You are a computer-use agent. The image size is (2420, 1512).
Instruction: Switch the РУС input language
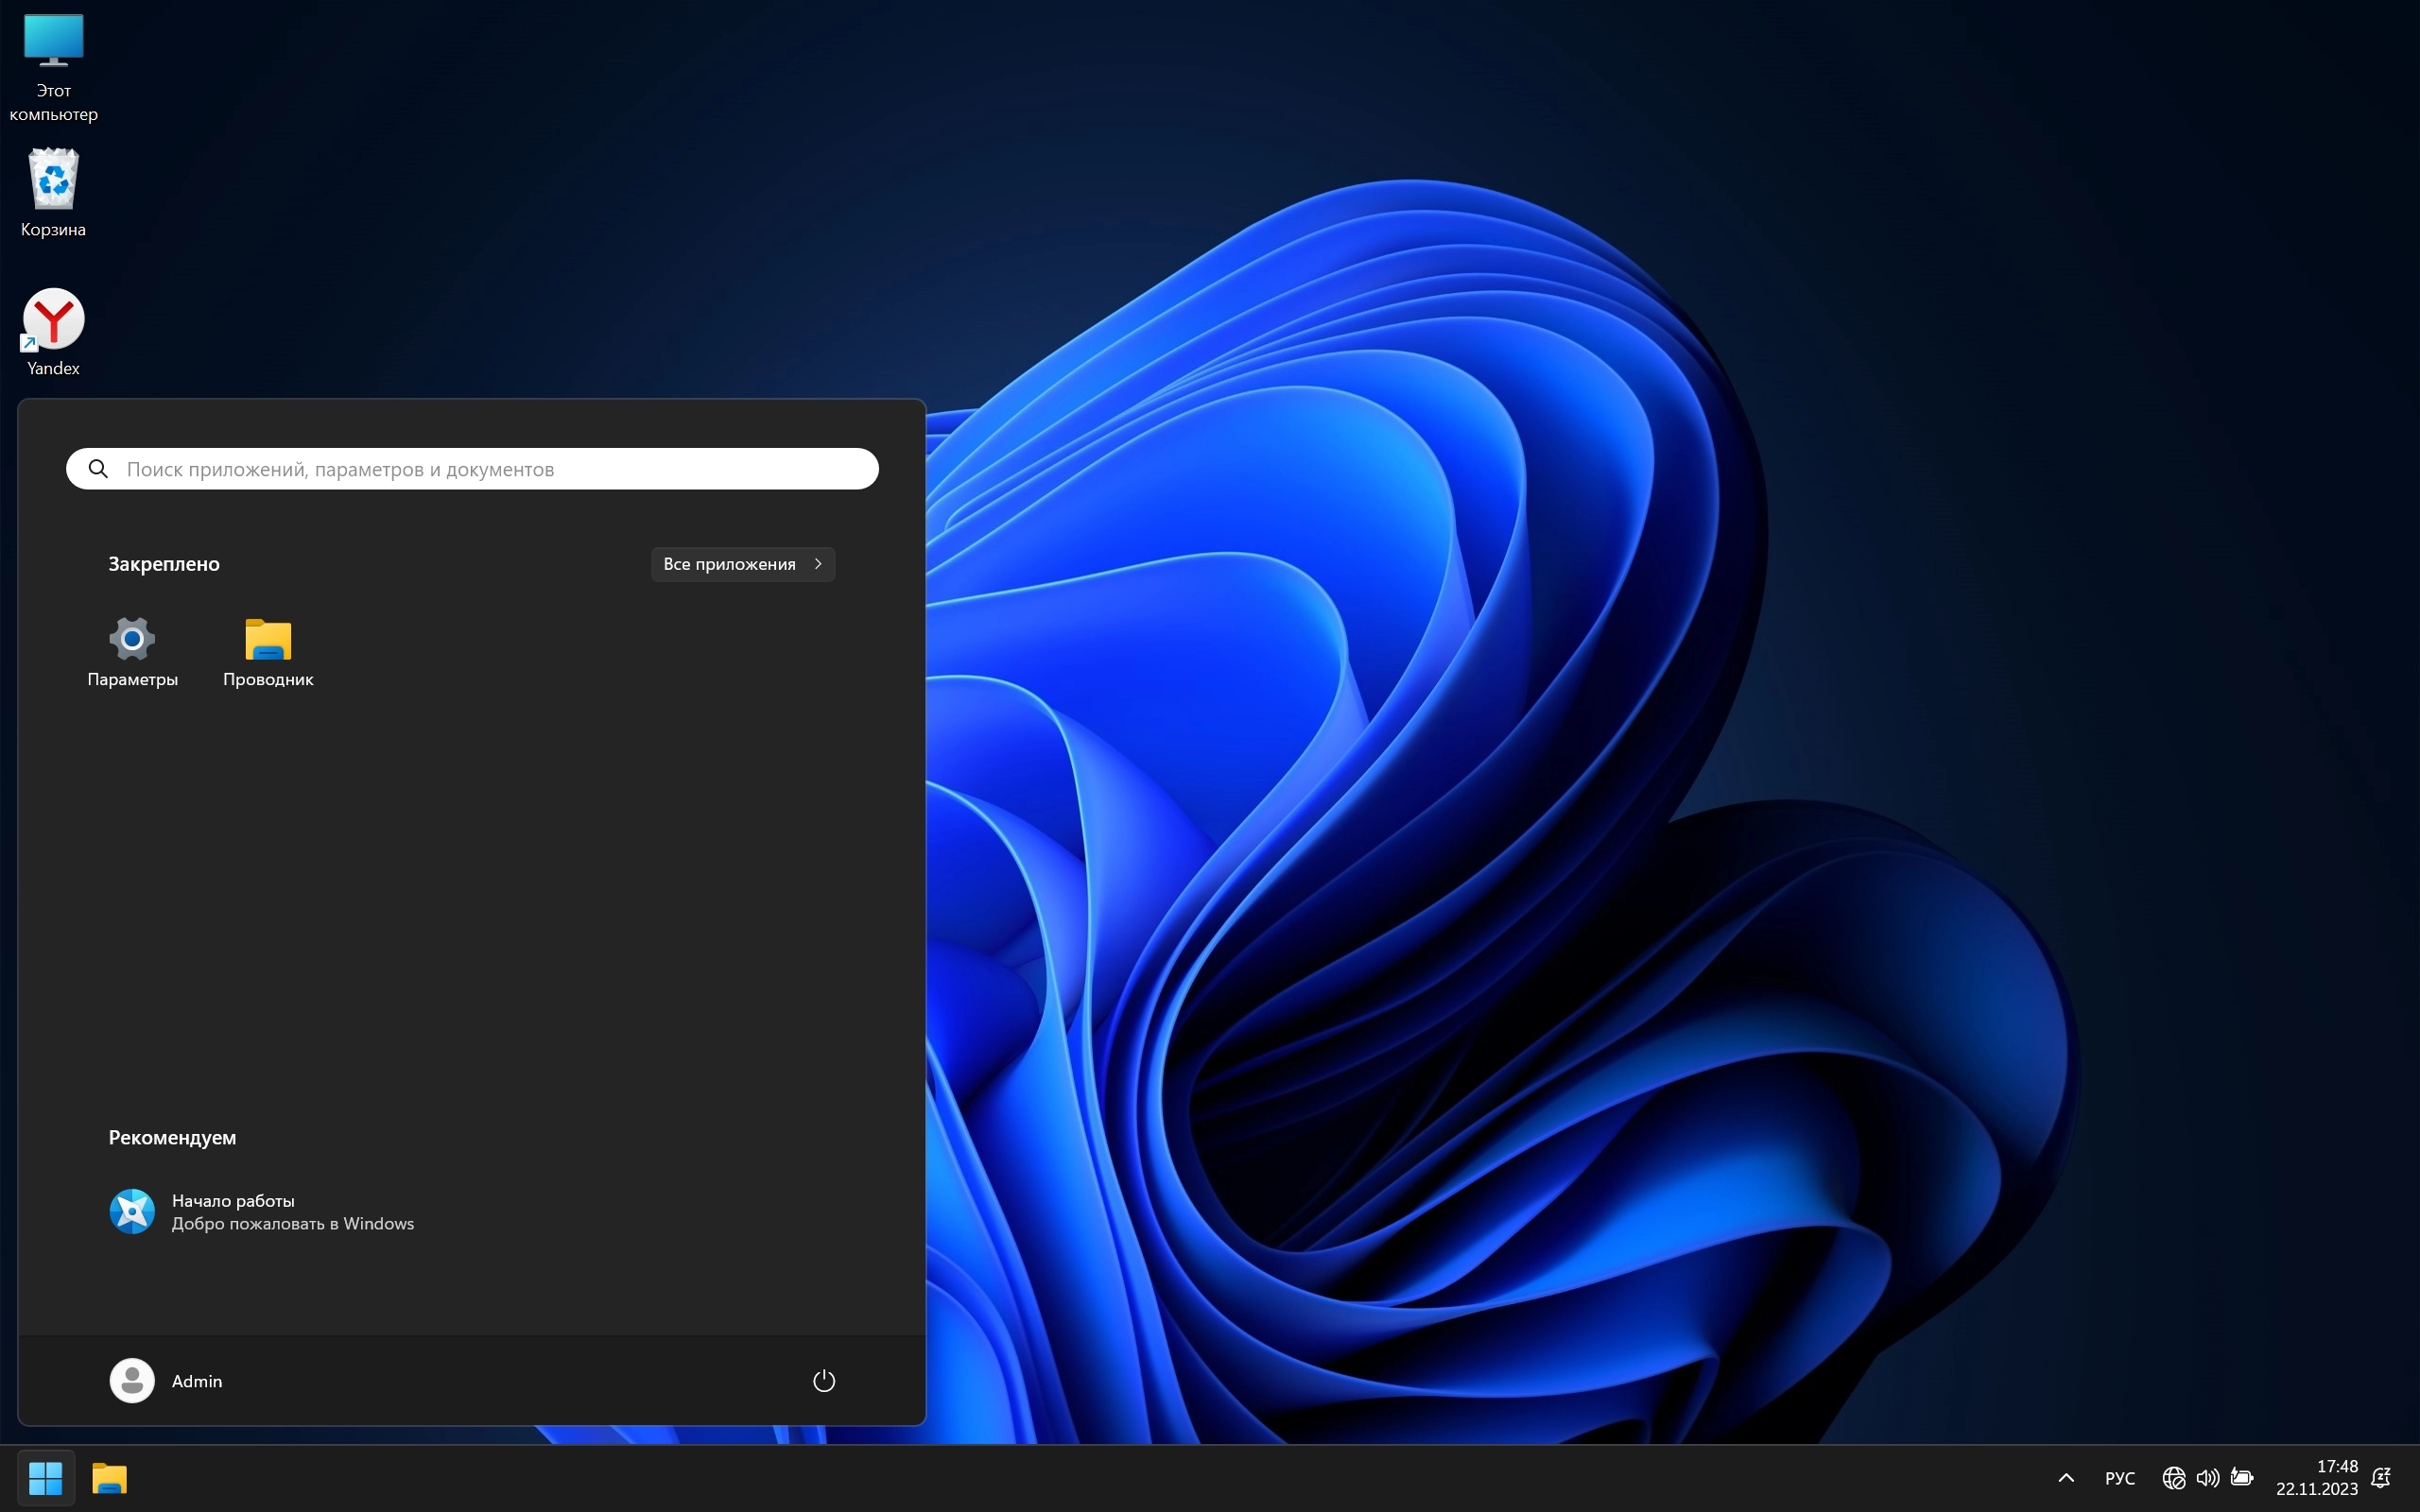click(2119, 1477)
